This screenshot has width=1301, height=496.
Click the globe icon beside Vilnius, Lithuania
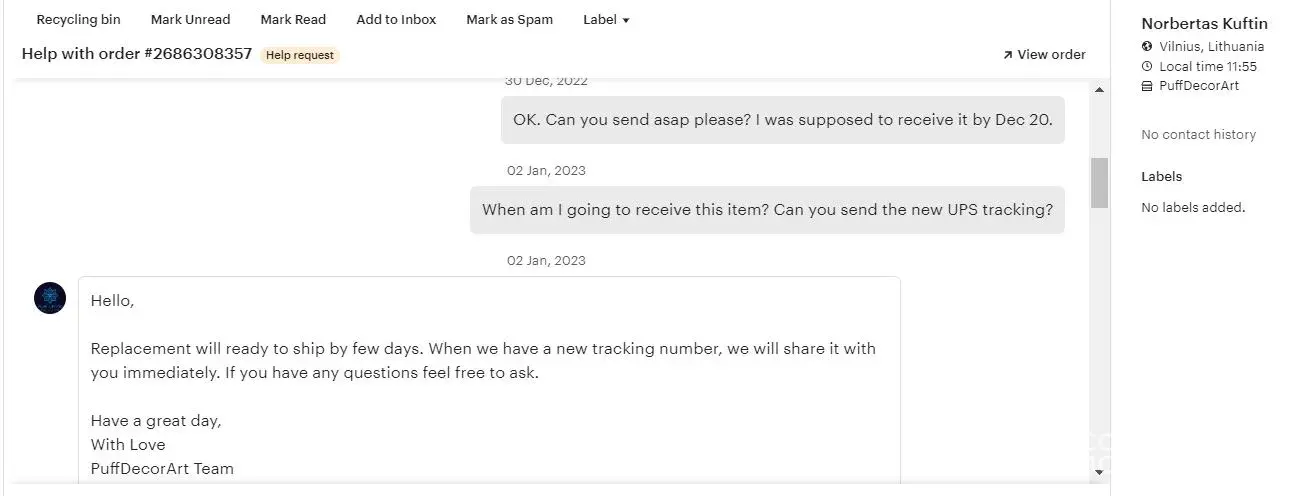coord(1147,47)
